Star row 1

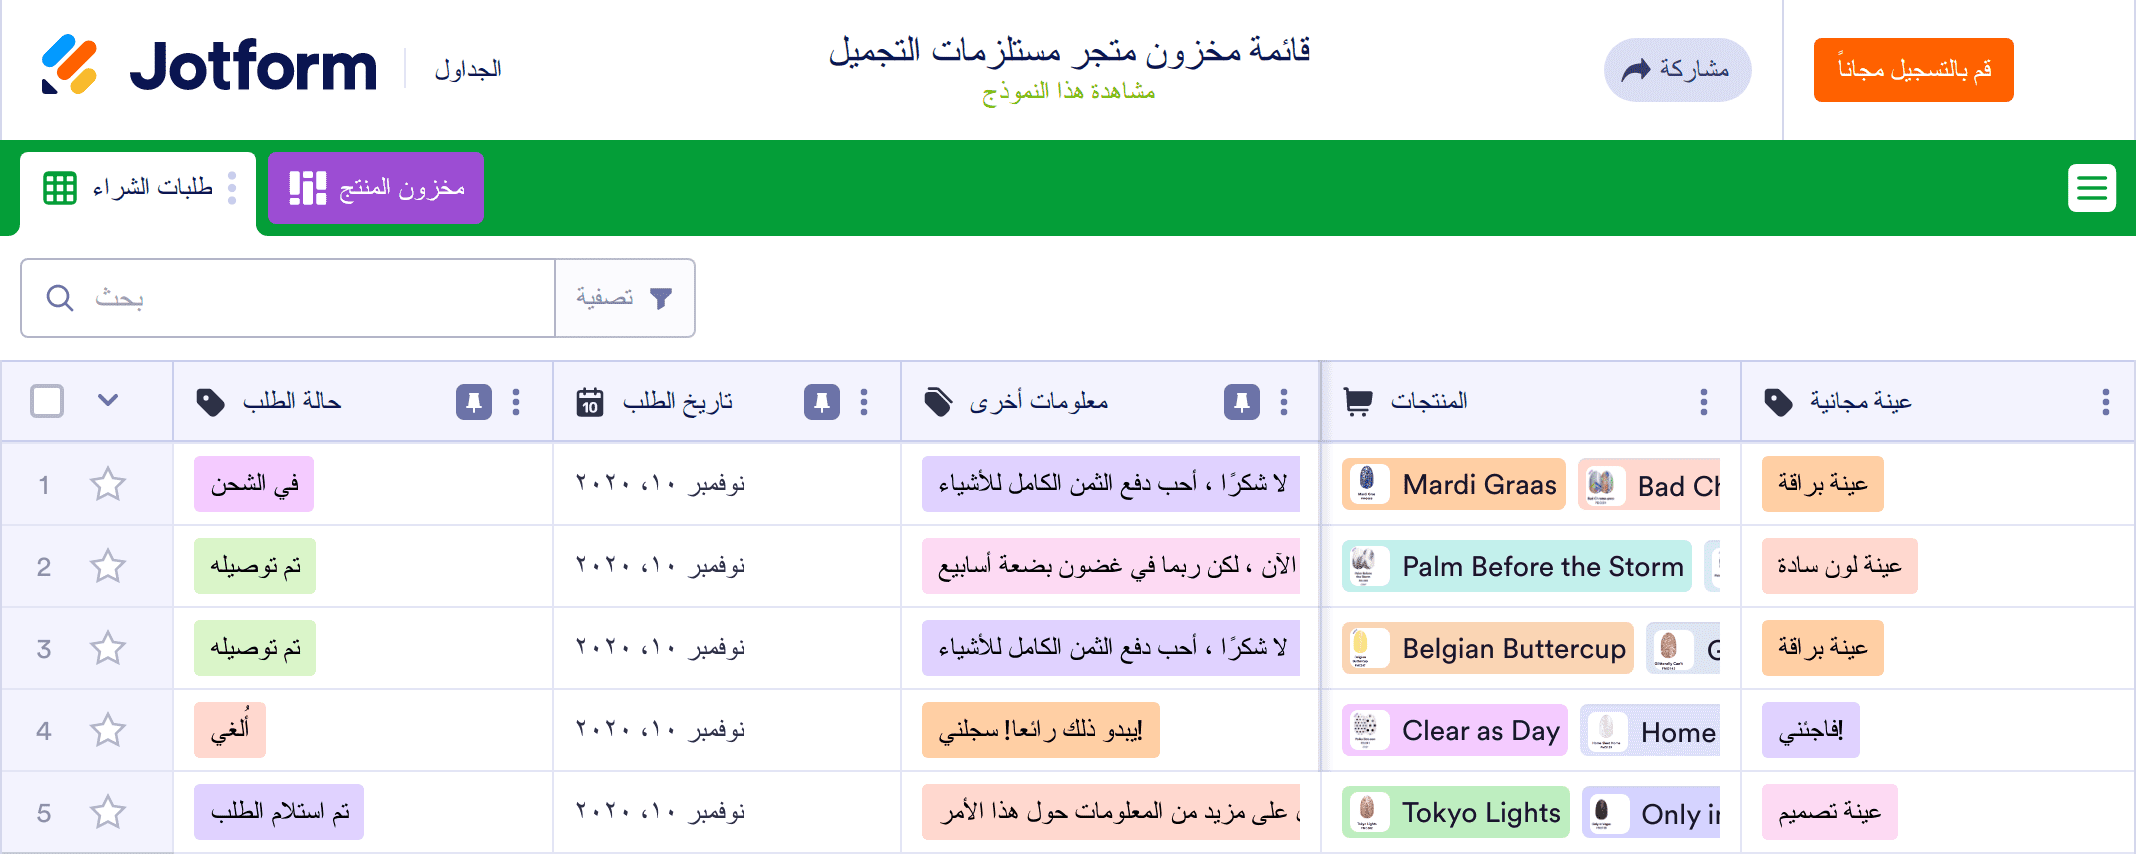coord(108,485)
